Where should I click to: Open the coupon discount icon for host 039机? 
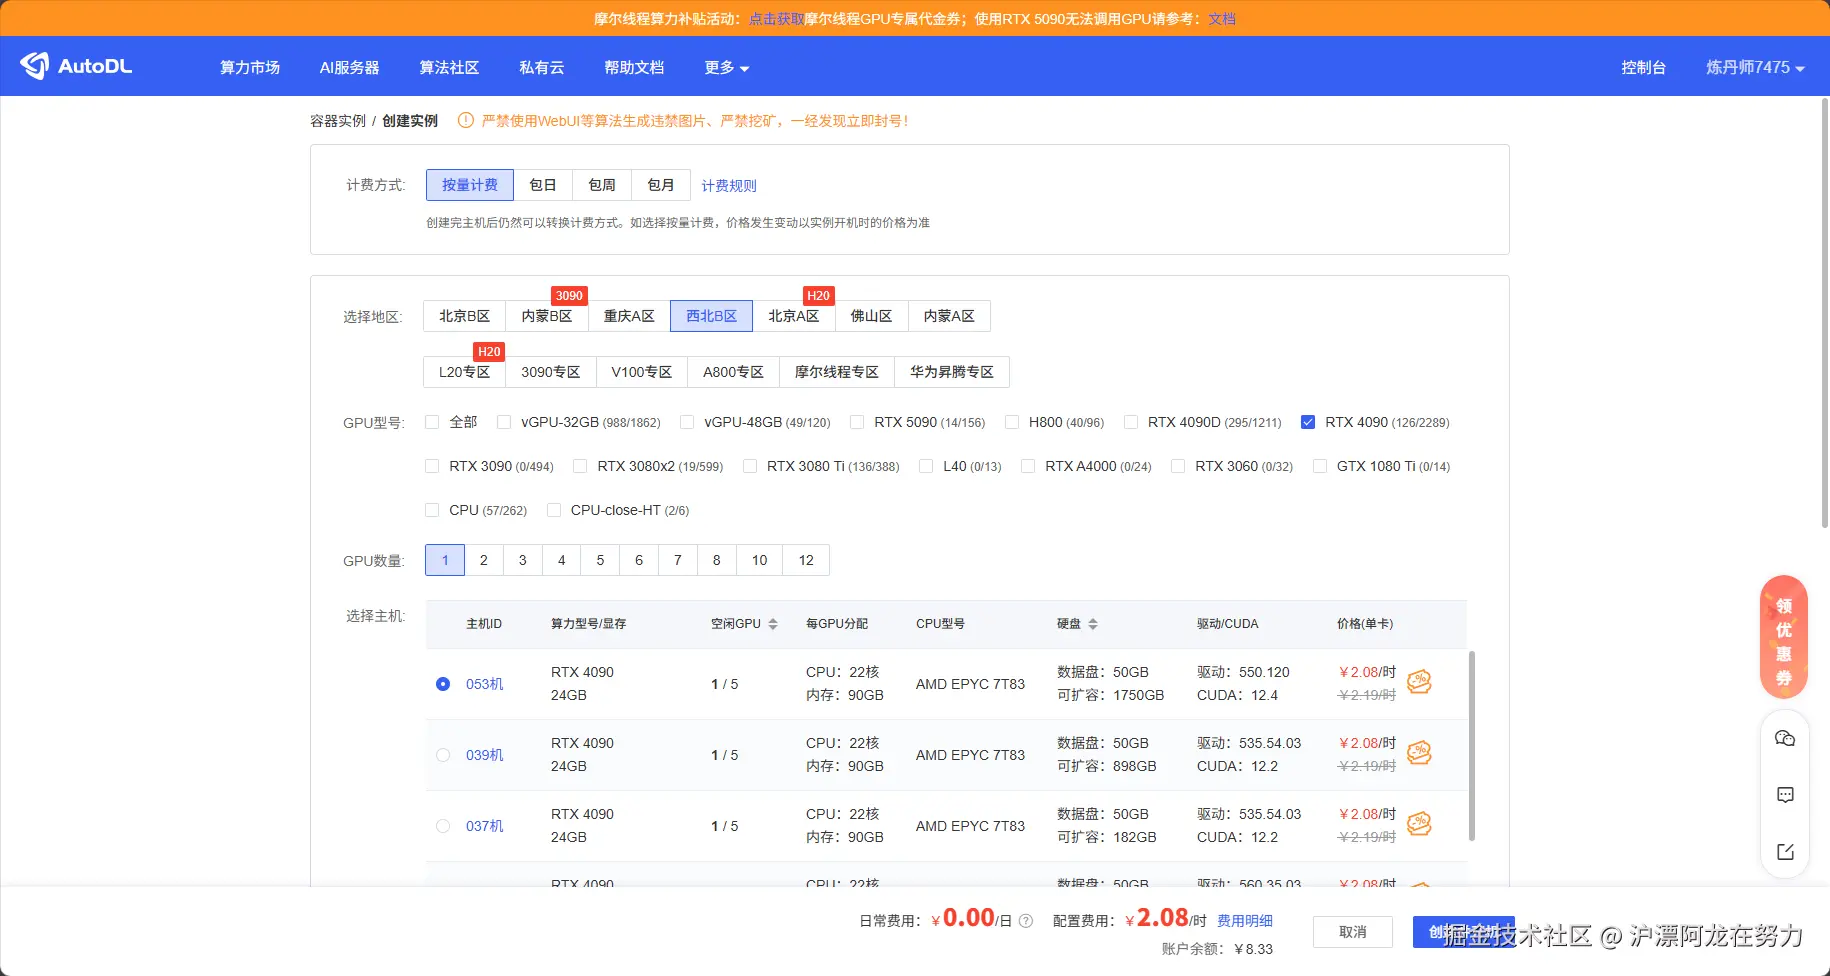point(1419,753)
